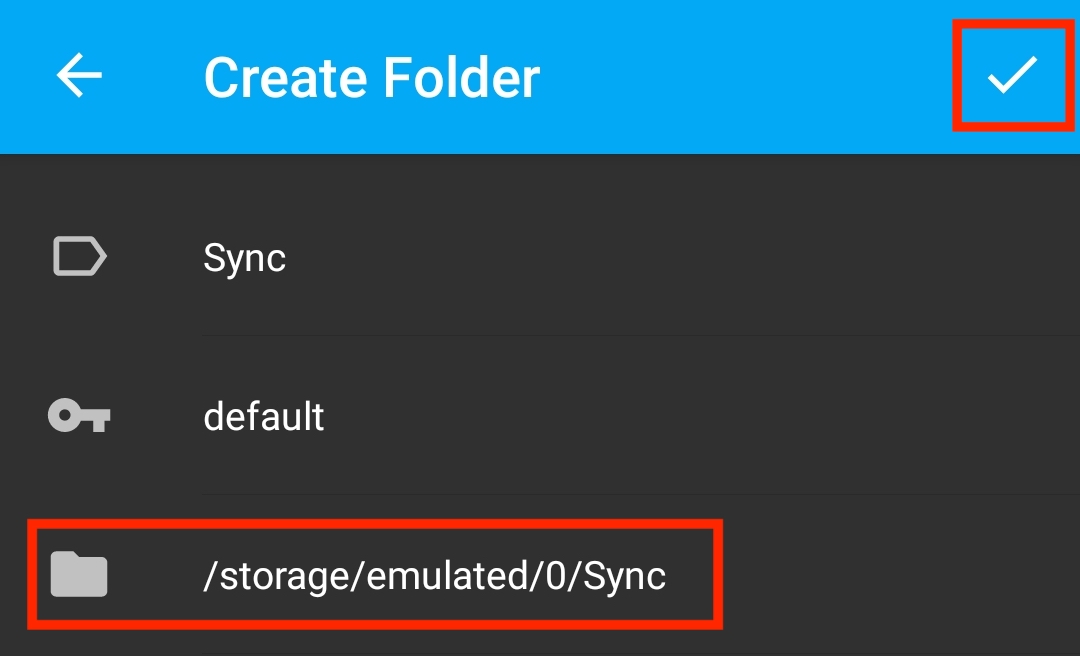
Task: Click the blue header bar's empty area
Action: [744, 76]
